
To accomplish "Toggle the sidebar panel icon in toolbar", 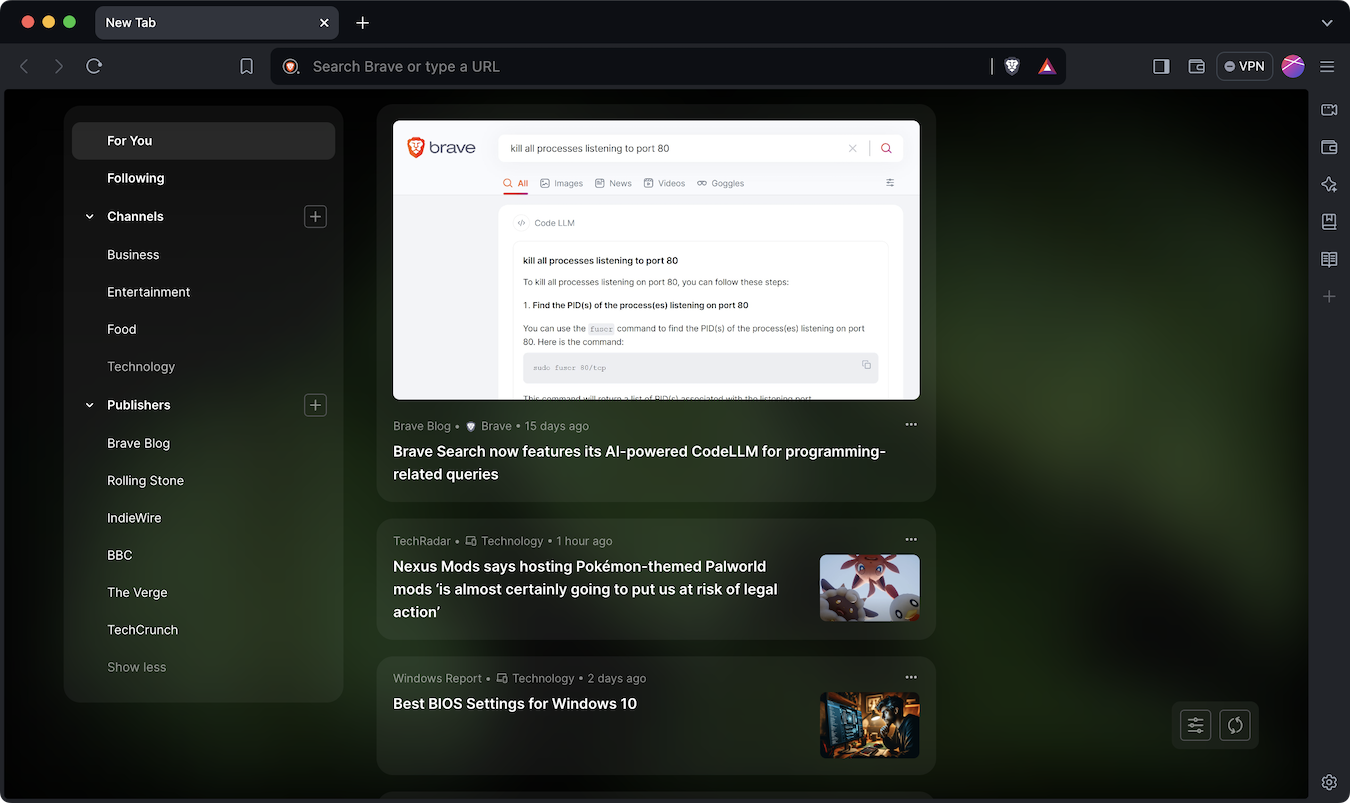I will pos(1161,66).
